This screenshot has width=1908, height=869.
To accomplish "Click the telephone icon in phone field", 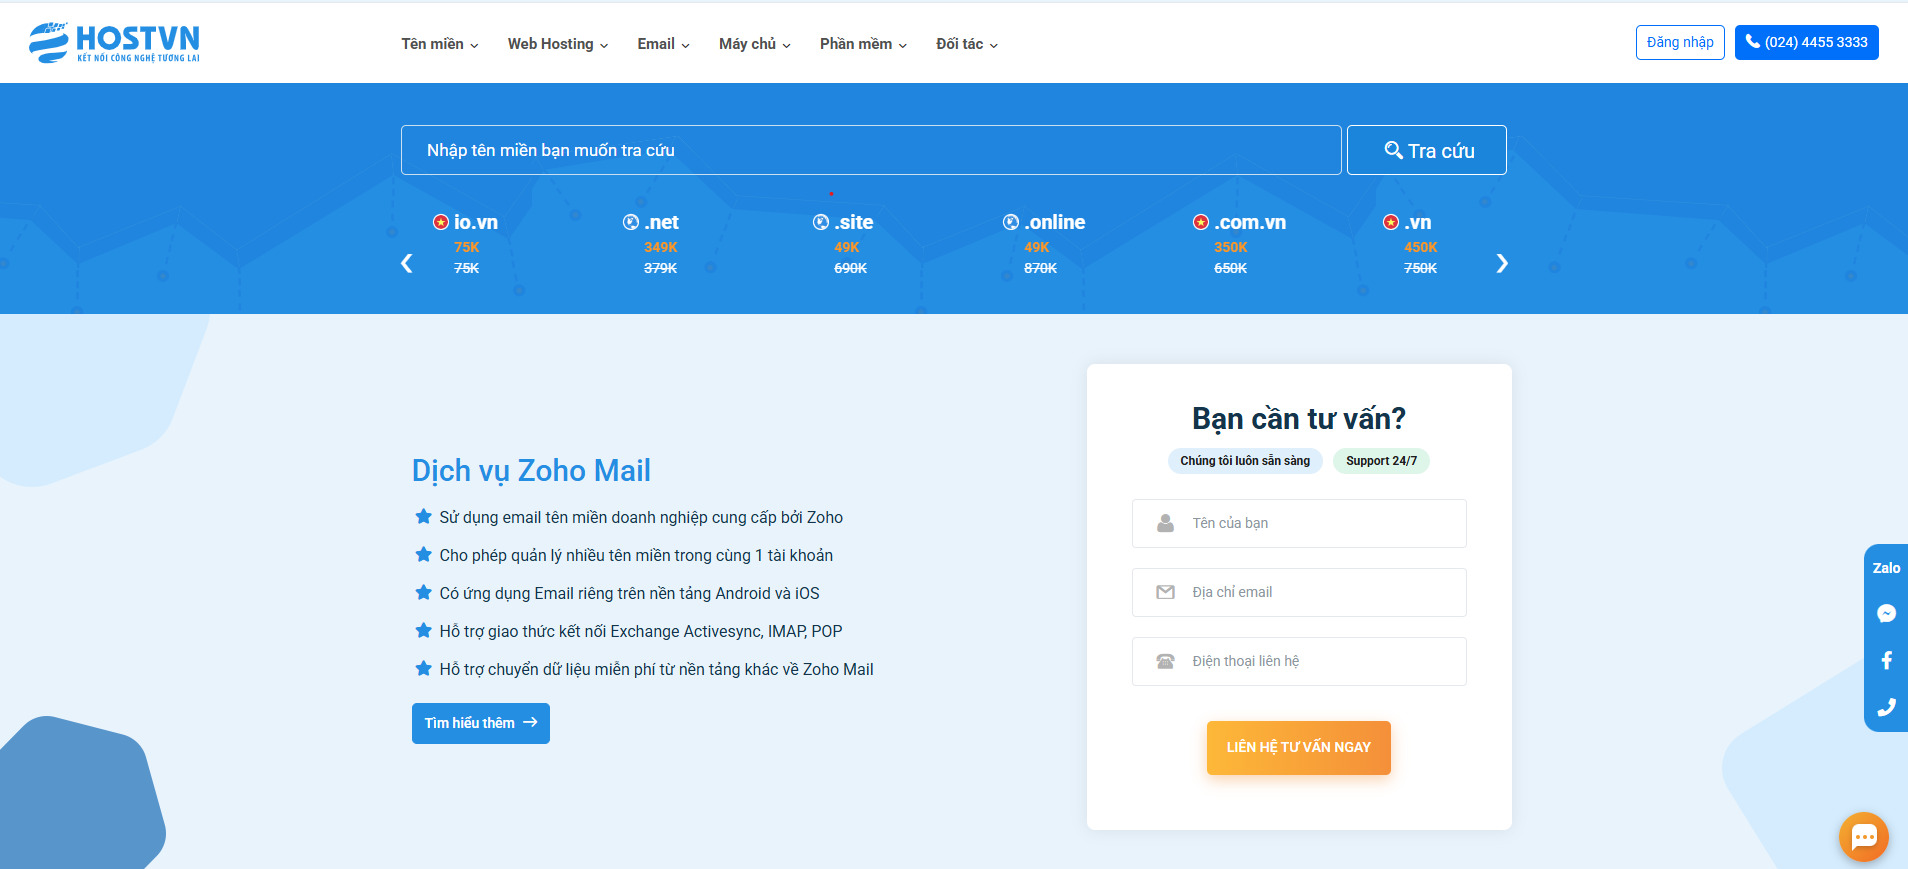I will click(1165, 661).
